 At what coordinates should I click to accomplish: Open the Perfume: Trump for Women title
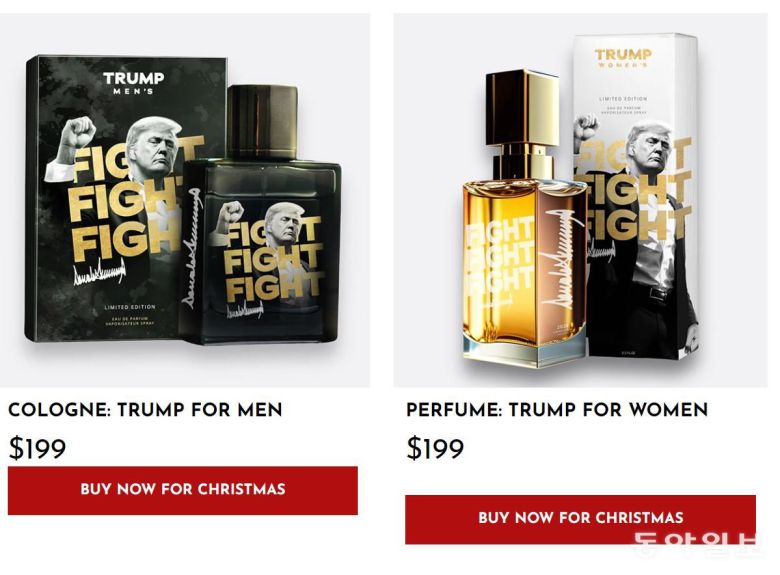tap(557, 410)
